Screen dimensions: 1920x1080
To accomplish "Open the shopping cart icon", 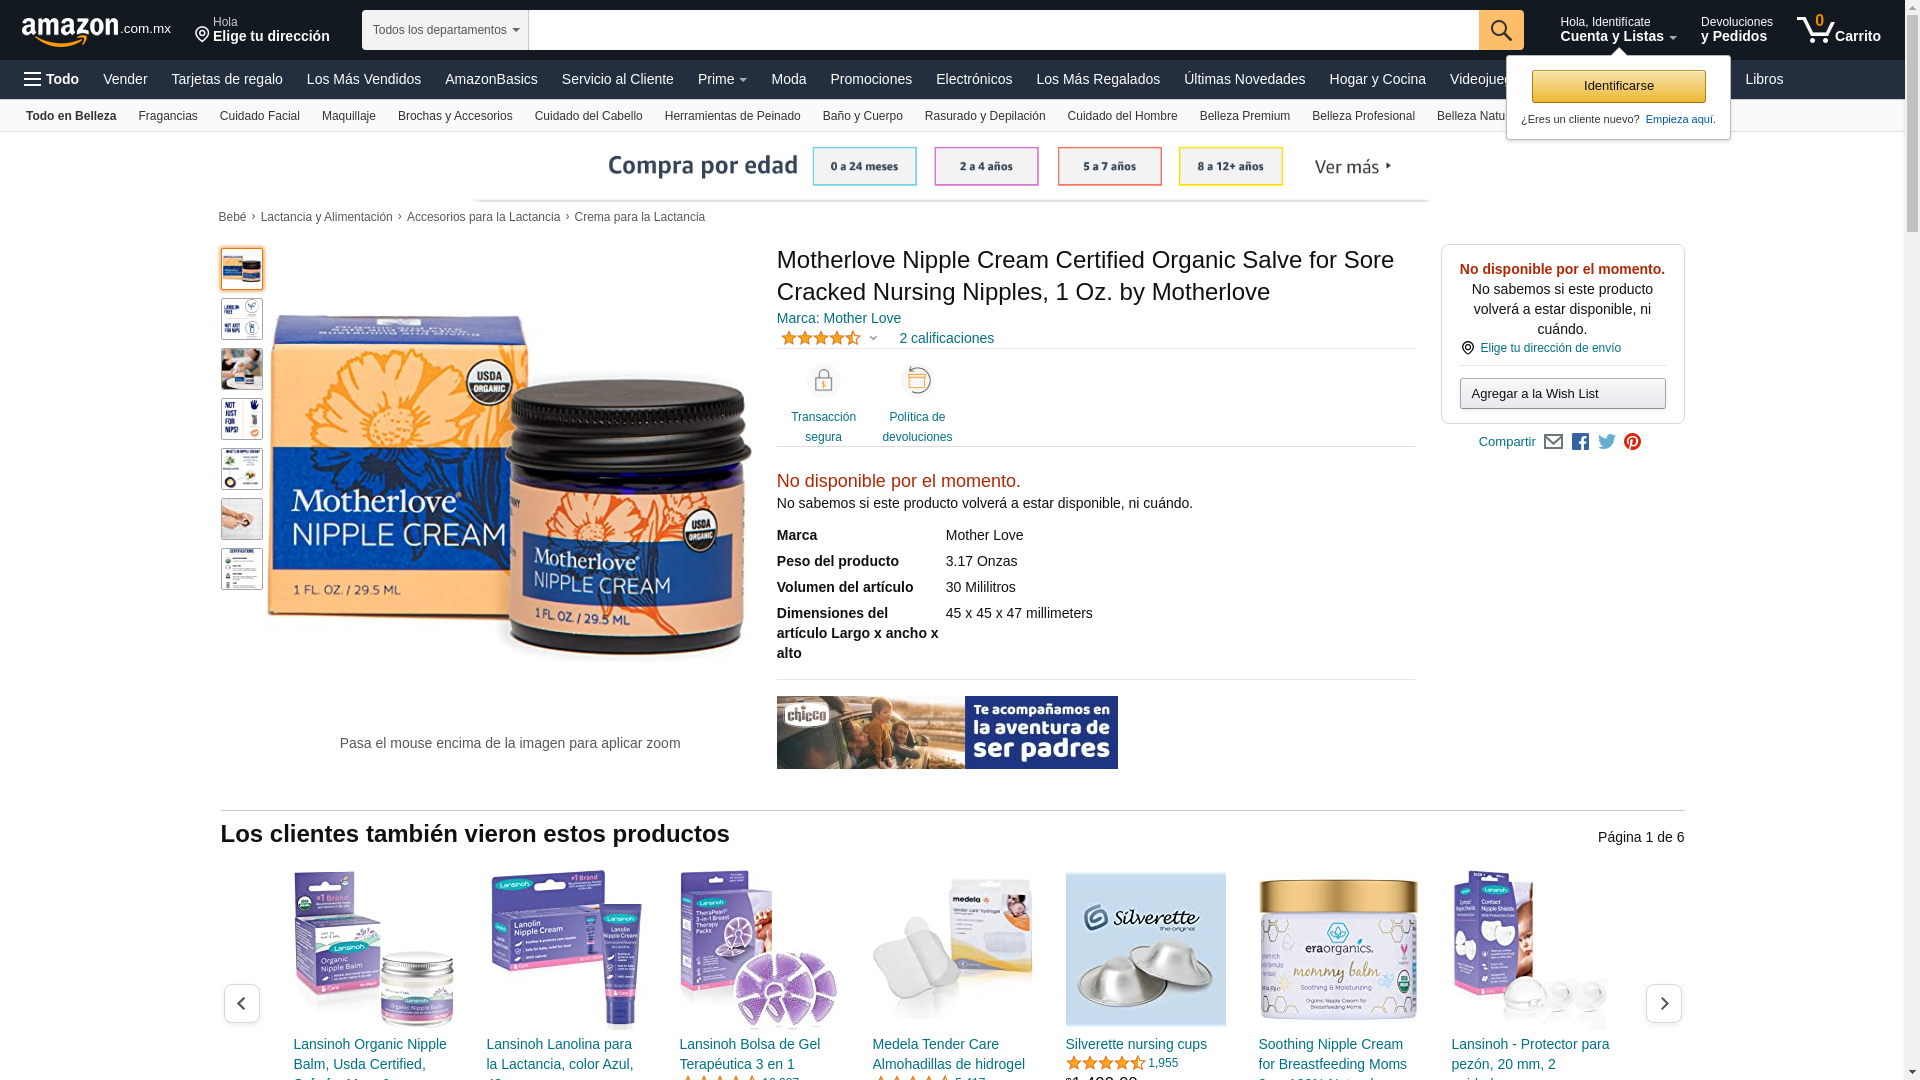I will click(1838, 30).
